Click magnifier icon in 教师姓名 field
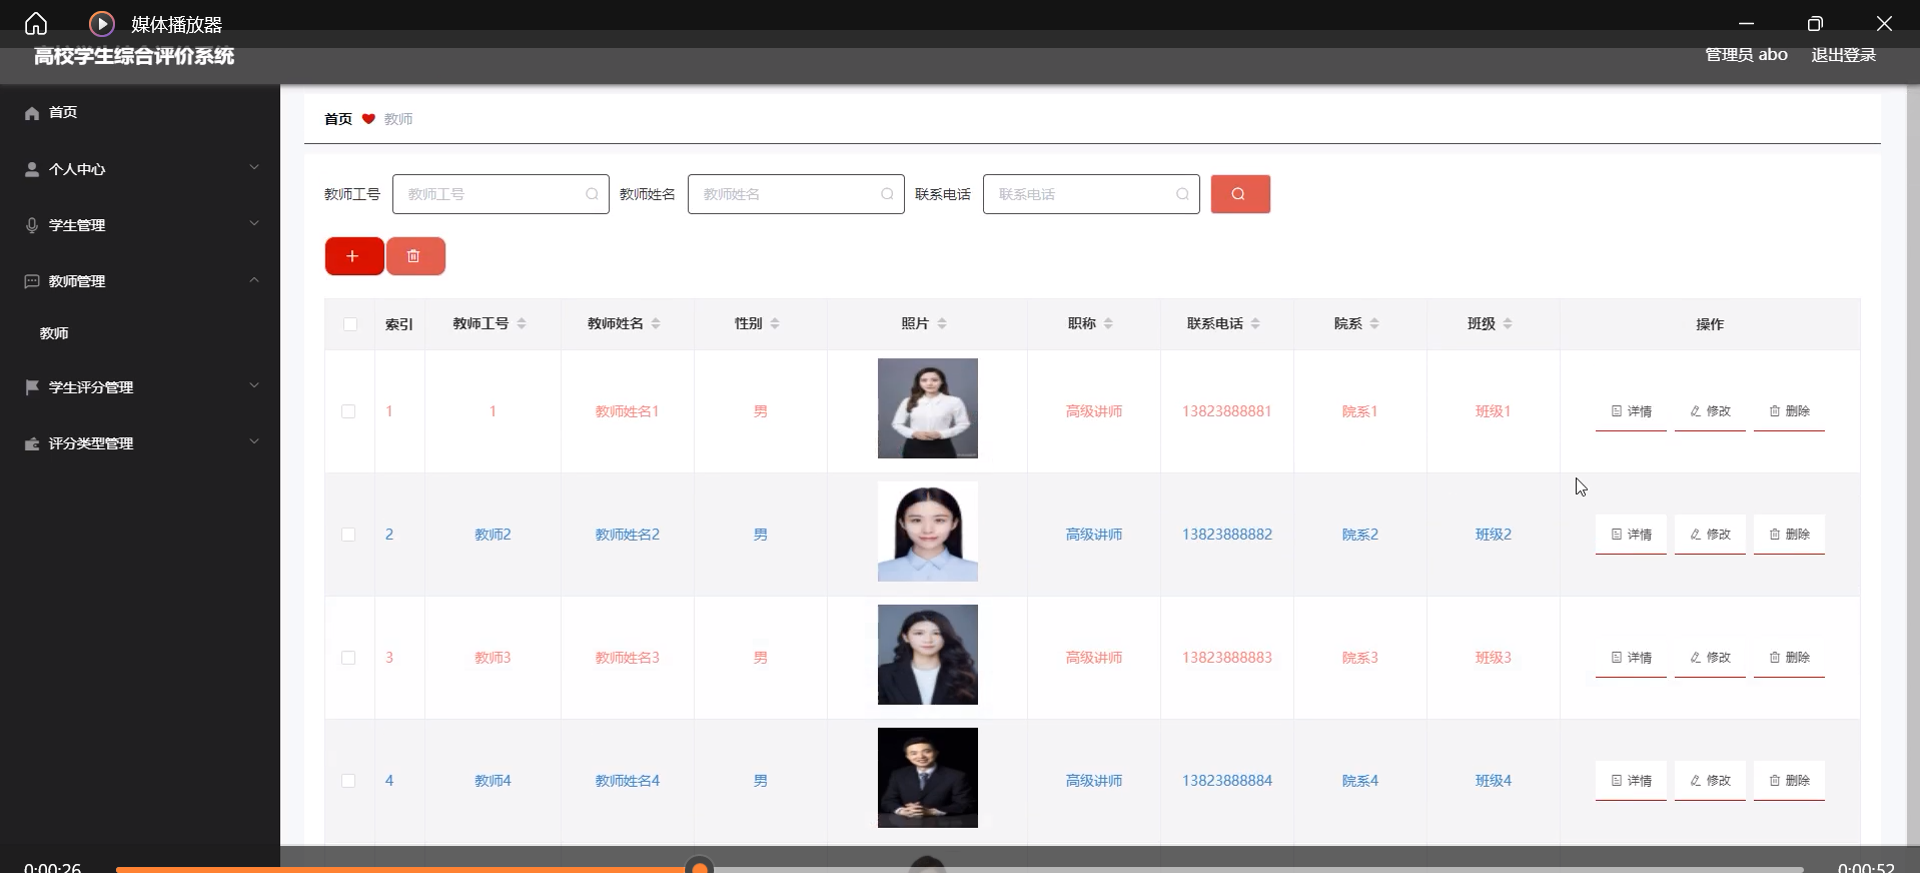 (x=887, y=194)
